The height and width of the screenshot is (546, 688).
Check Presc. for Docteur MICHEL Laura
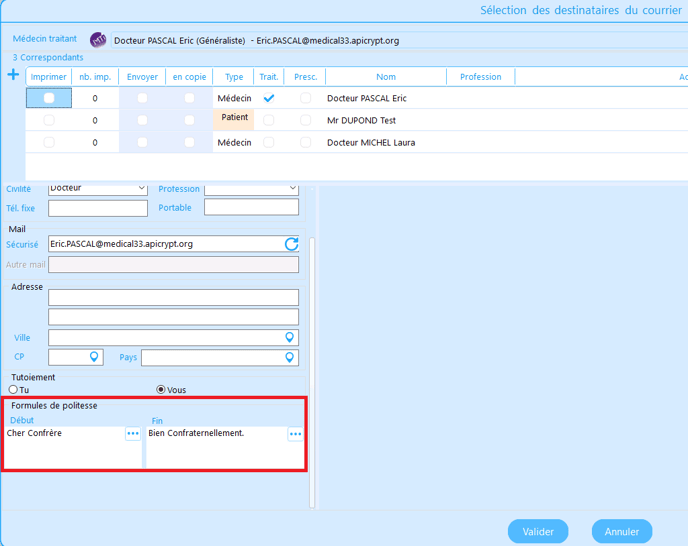click(x=305, y=142)
